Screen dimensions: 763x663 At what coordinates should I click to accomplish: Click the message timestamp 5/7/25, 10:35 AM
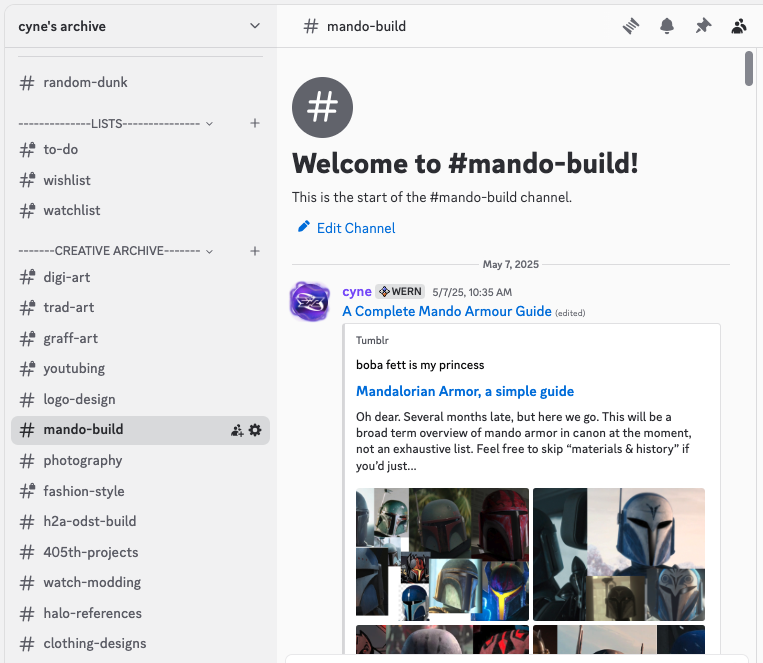click(x=472, y=292)
